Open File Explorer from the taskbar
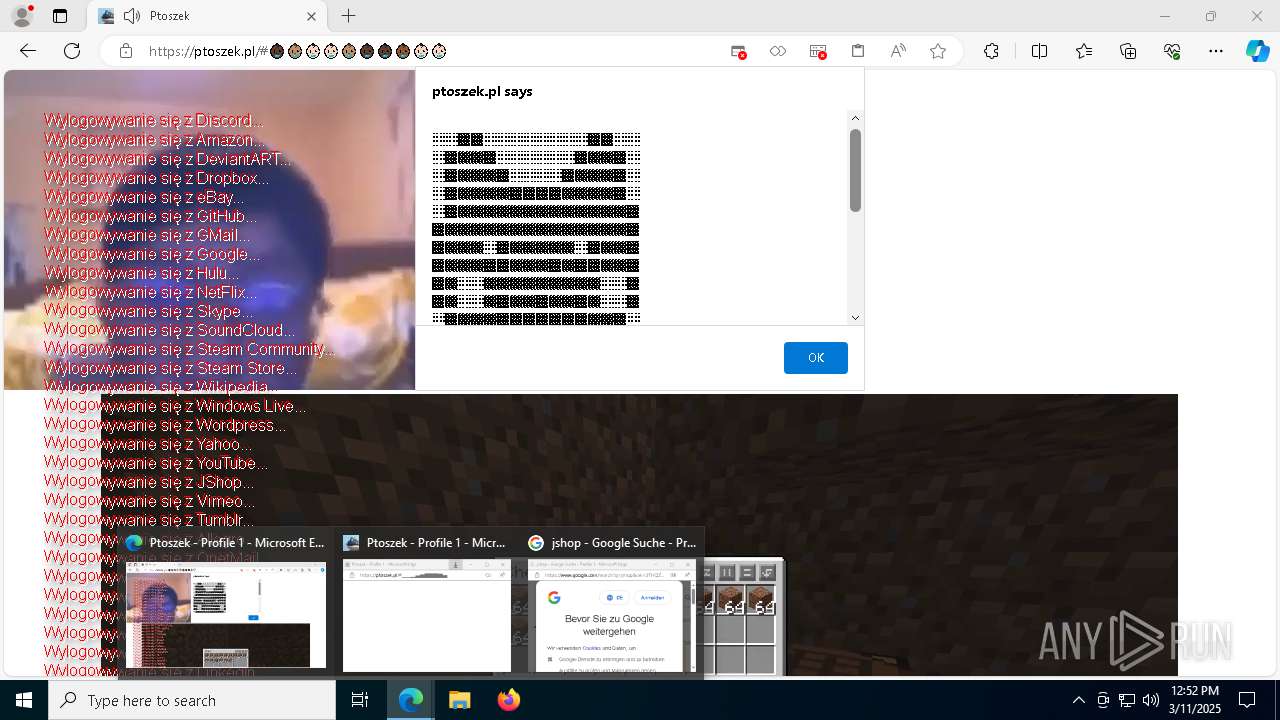 pos(459,700)
